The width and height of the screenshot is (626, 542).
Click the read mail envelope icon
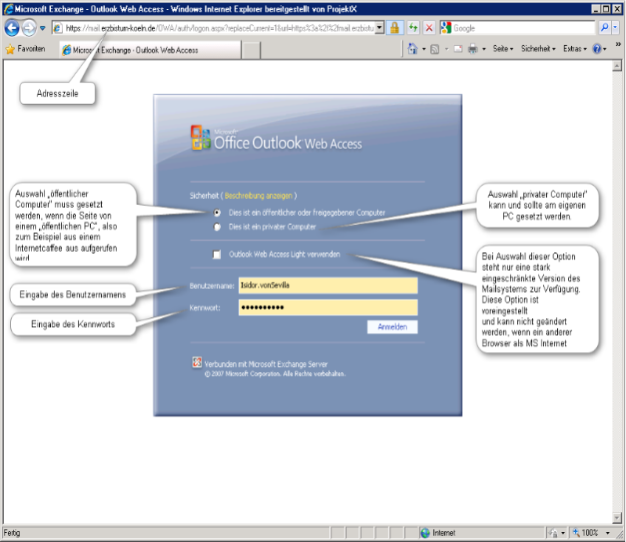(x=458, y=49)
